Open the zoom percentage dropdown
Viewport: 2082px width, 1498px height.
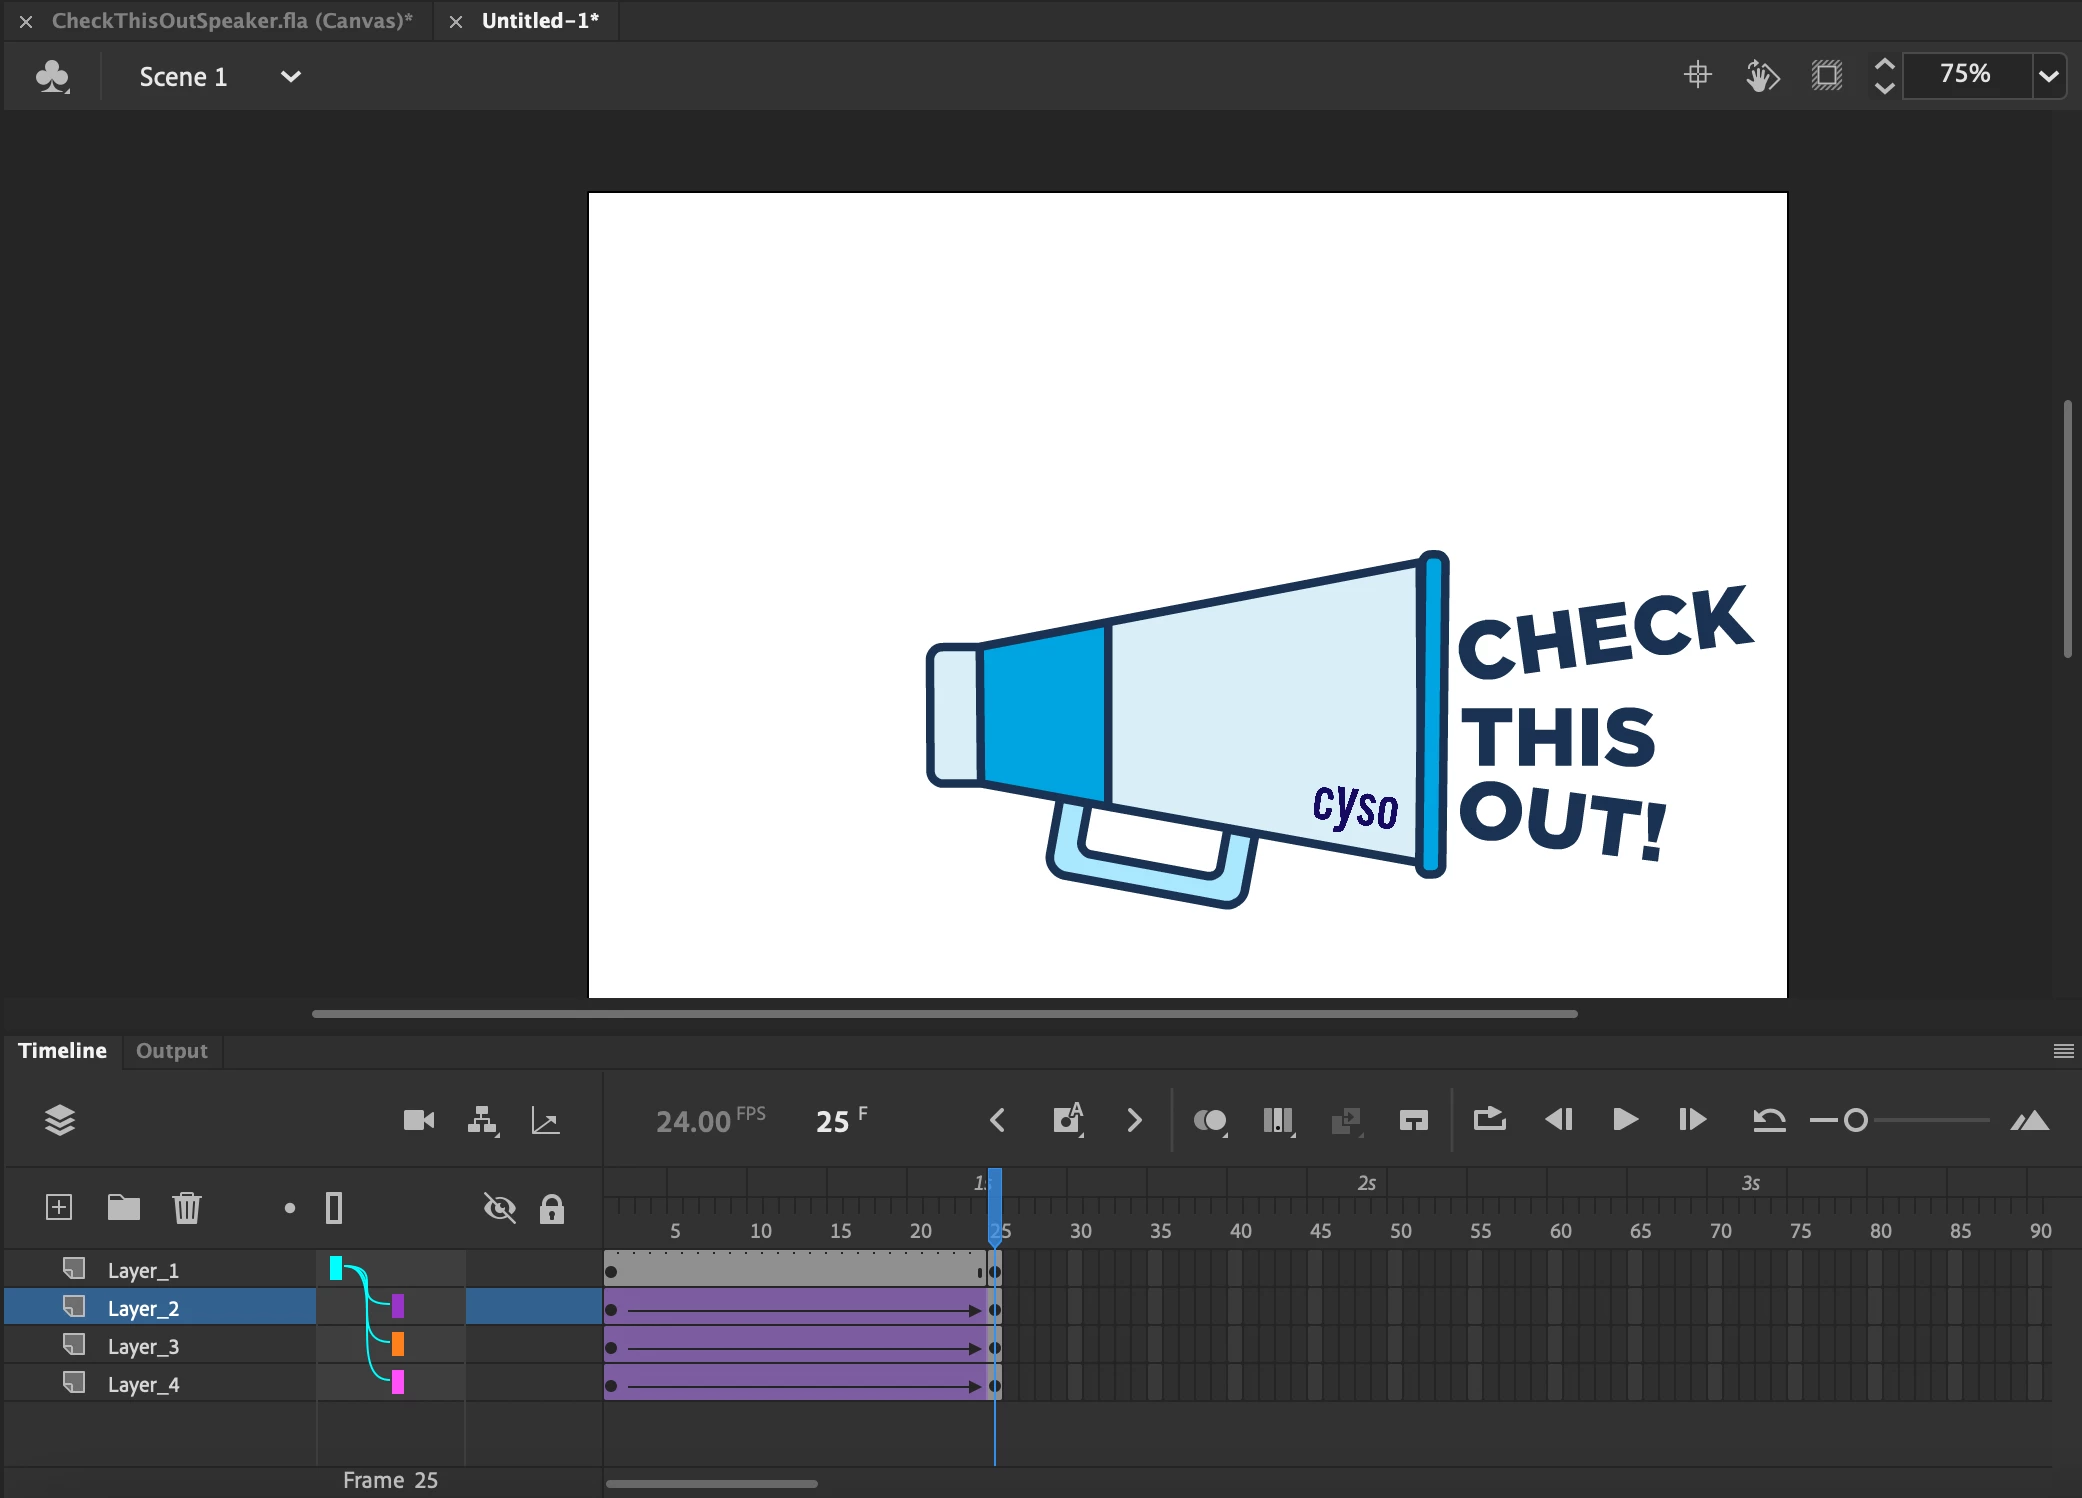coord(2048,76)
